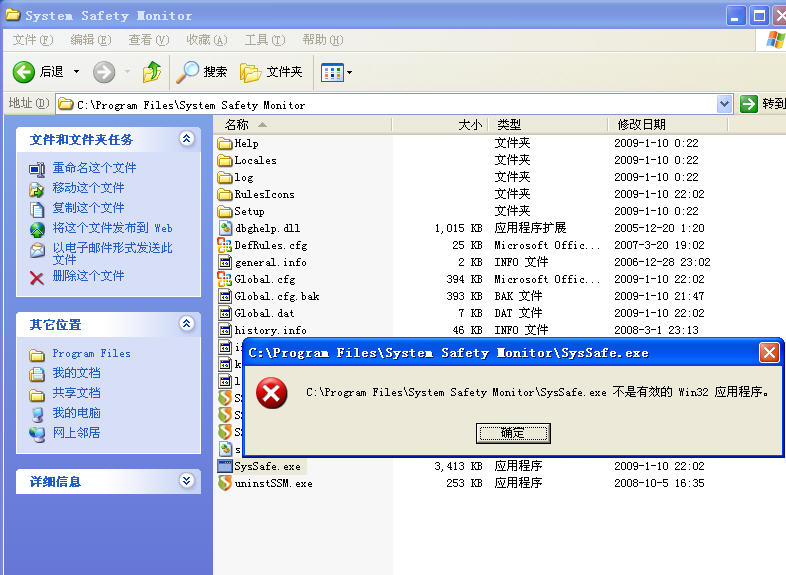This screenshot has width=786, height=575.
Task: Select the Global.cfg file icon
Action: tap(225, 279)
